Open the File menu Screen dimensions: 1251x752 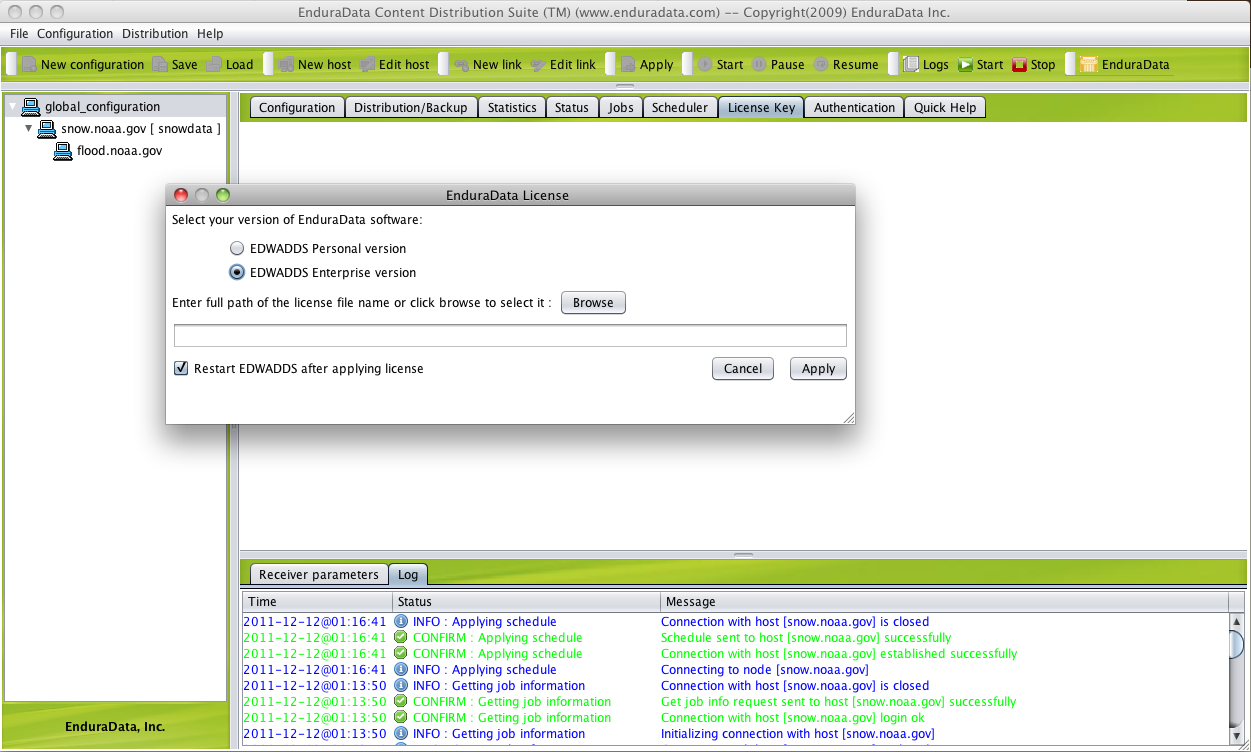coord(19,34)
